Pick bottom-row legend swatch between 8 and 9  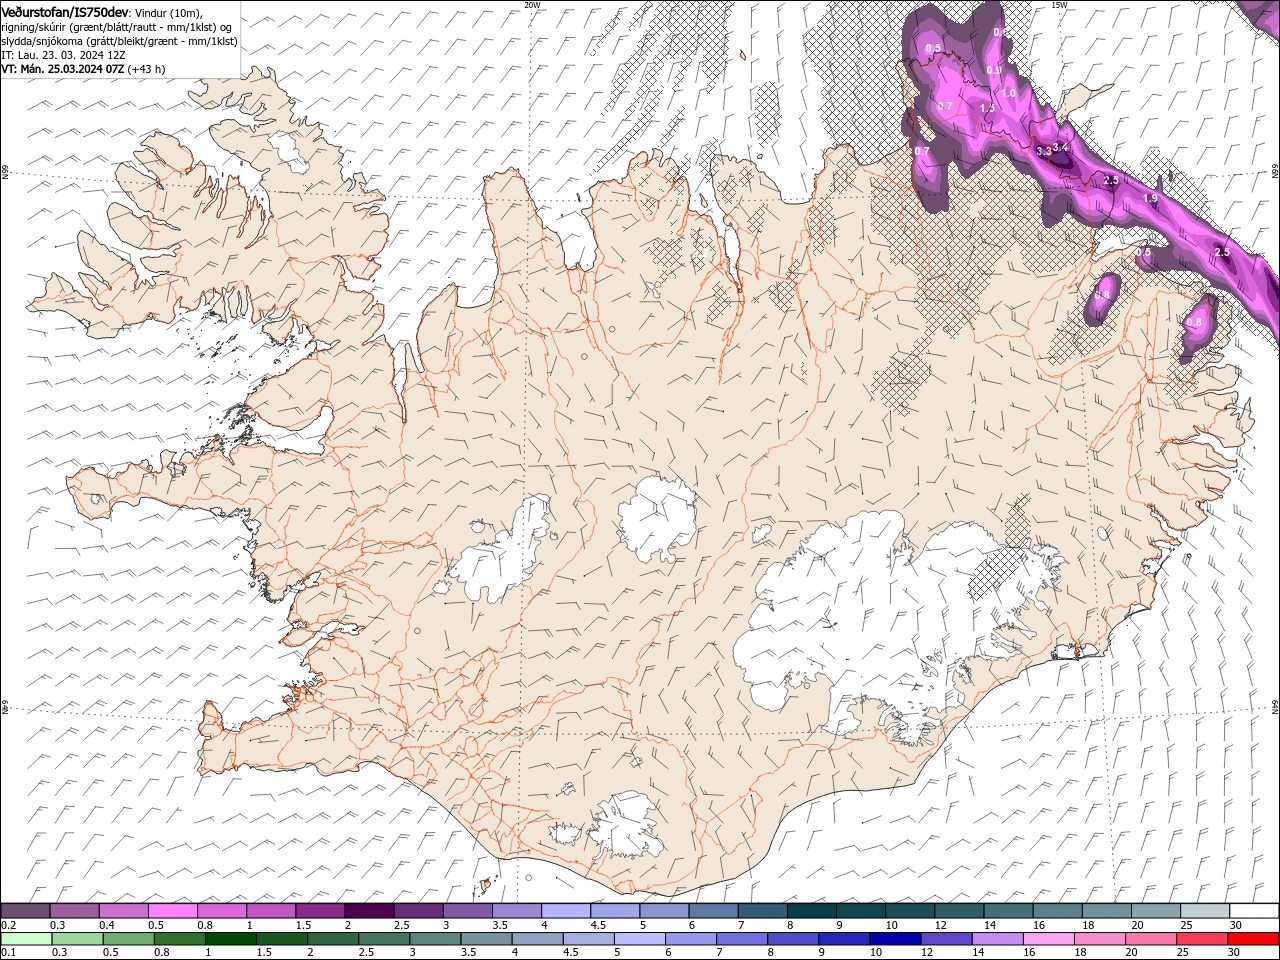pyautogui.click(x=793, y=939)
